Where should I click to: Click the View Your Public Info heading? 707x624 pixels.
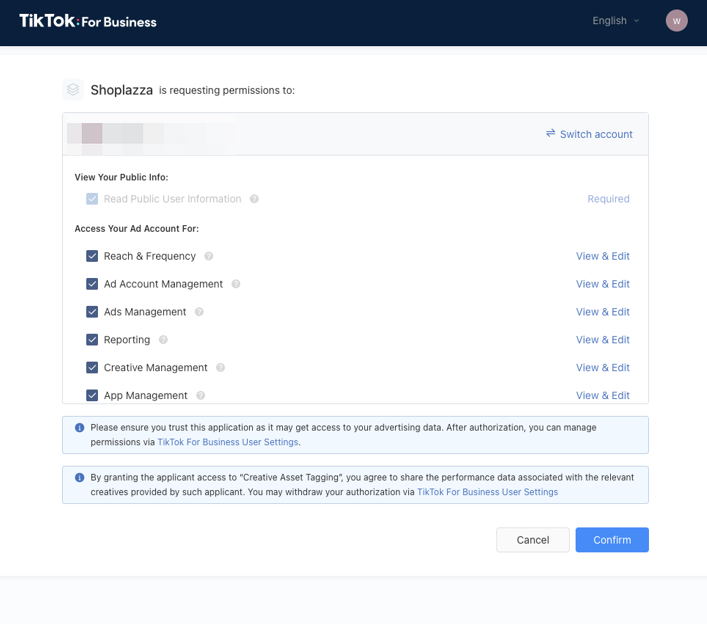click(x=121, y=177)
